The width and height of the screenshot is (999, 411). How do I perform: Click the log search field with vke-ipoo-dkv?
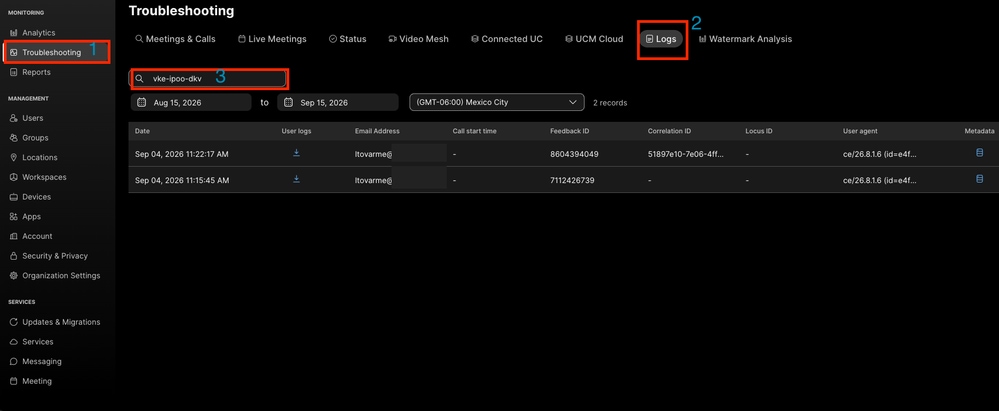pos(208,78)
